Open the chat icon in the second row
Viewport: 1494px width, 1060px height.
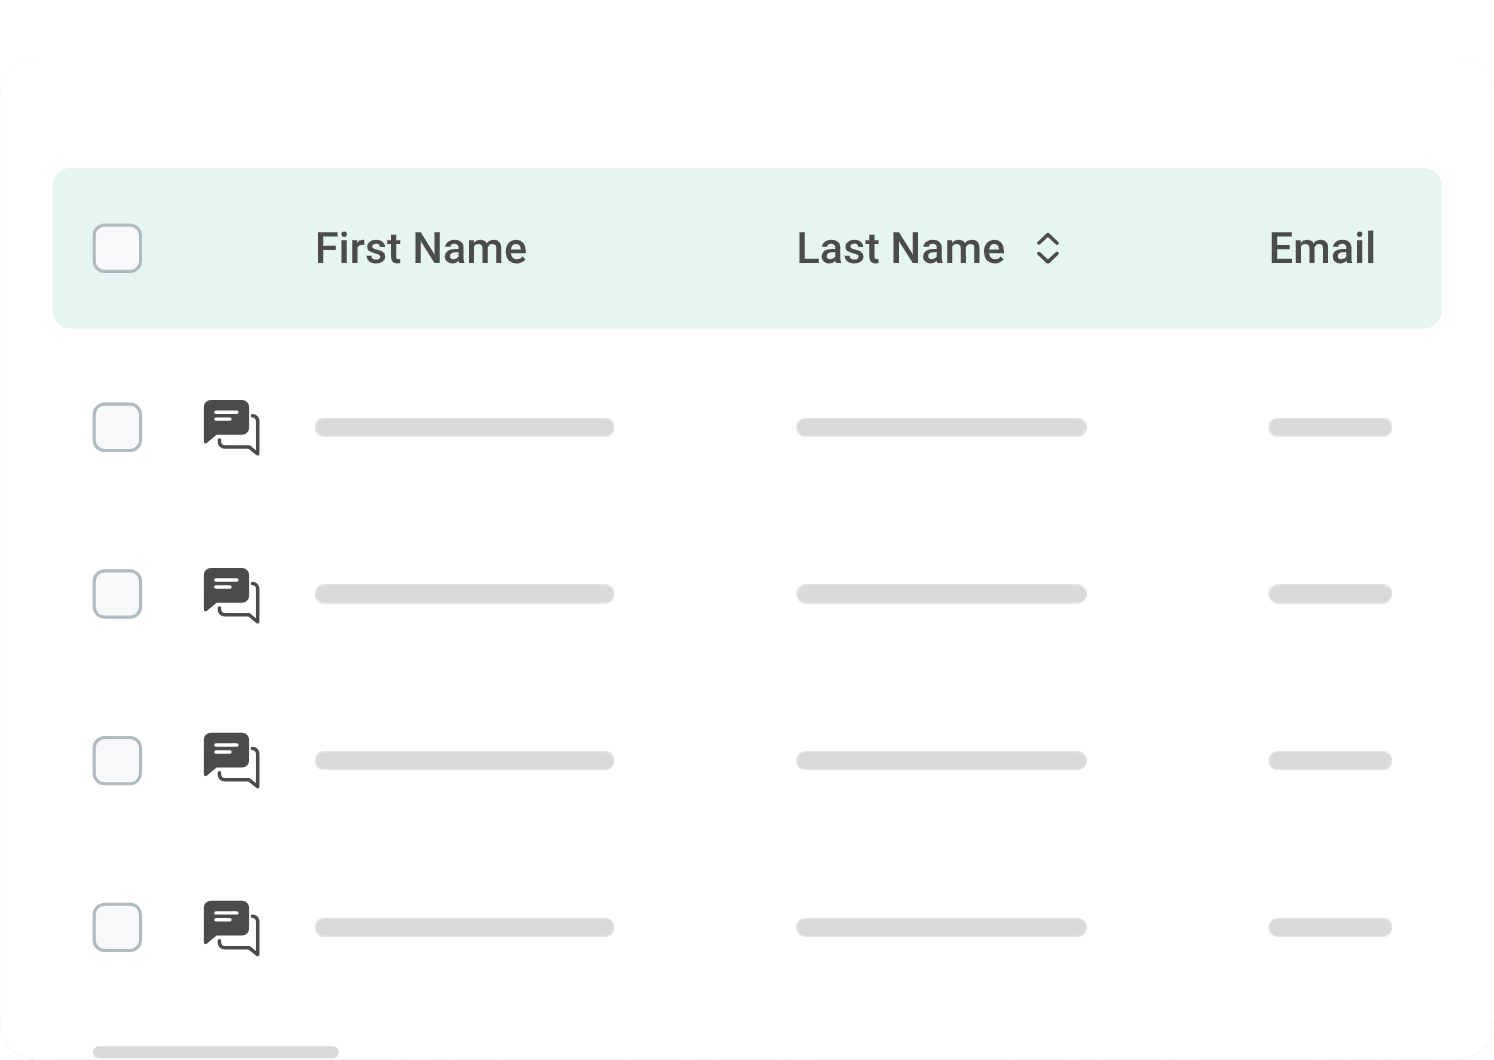point(231,594)
